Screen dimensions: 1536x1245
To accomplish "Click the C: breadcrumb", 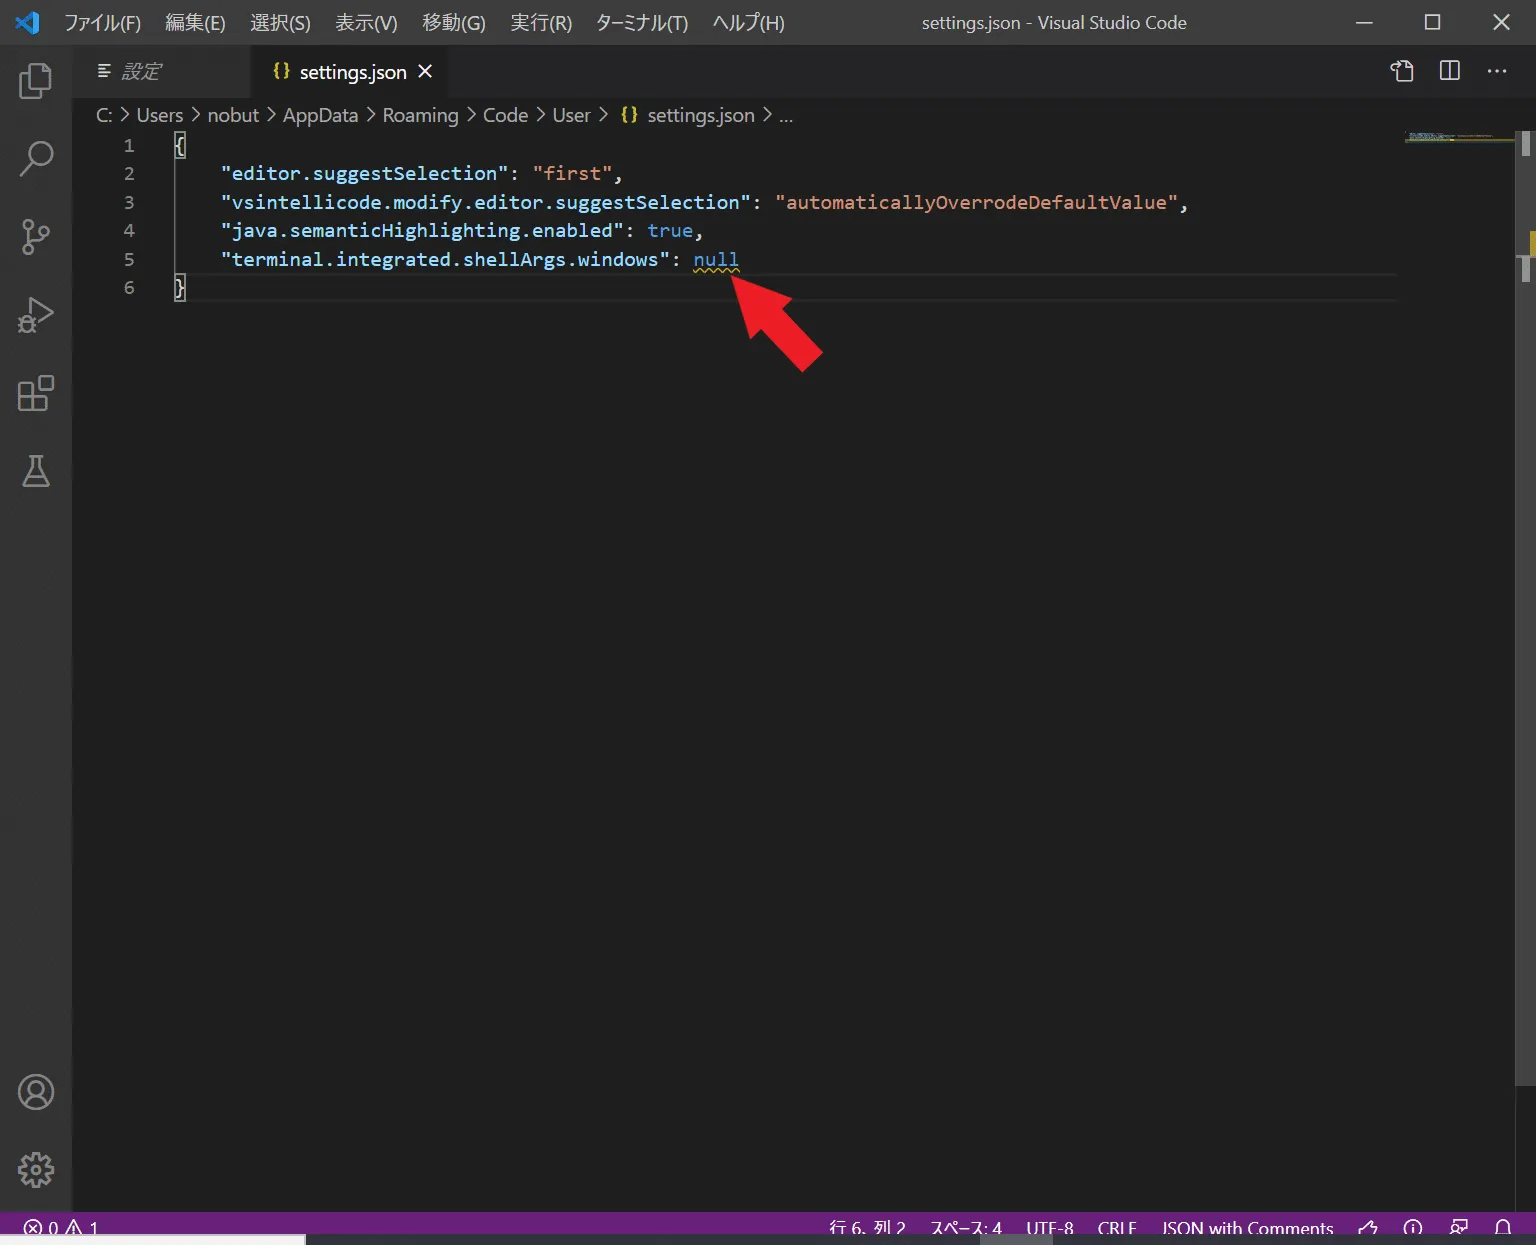I will pyautogui.click(x=104, y=115).
